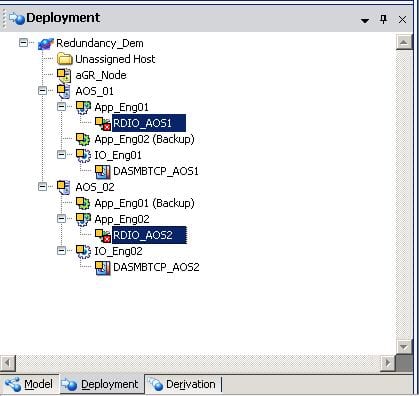Collapse the AOS_01 platform node

click(x=42, y=91)
